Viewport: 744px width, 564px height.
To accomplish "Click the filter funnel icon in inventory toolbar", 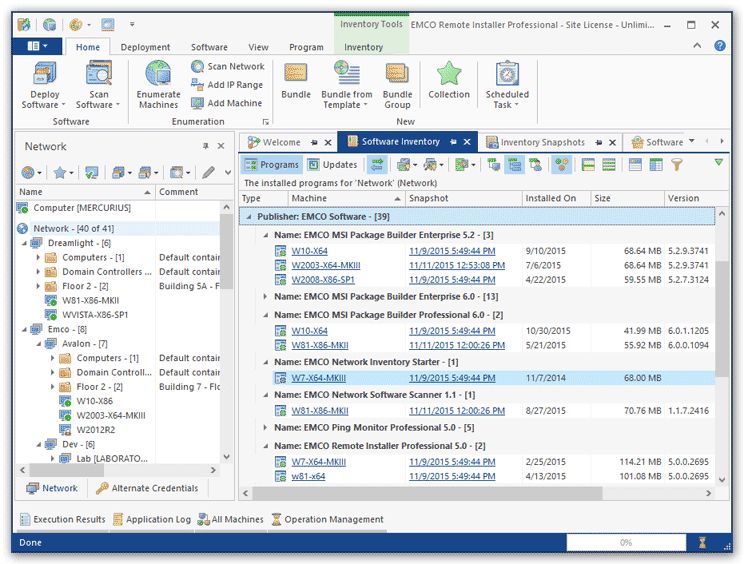I will tap(677, 165).
